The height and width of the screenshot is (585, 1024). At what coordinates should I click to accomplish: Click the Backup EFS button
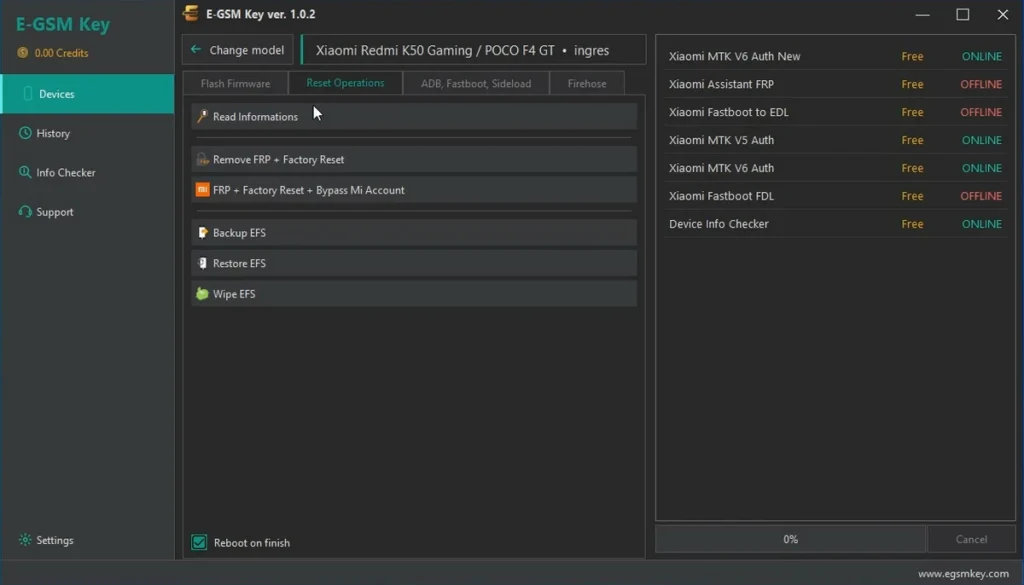414,232
